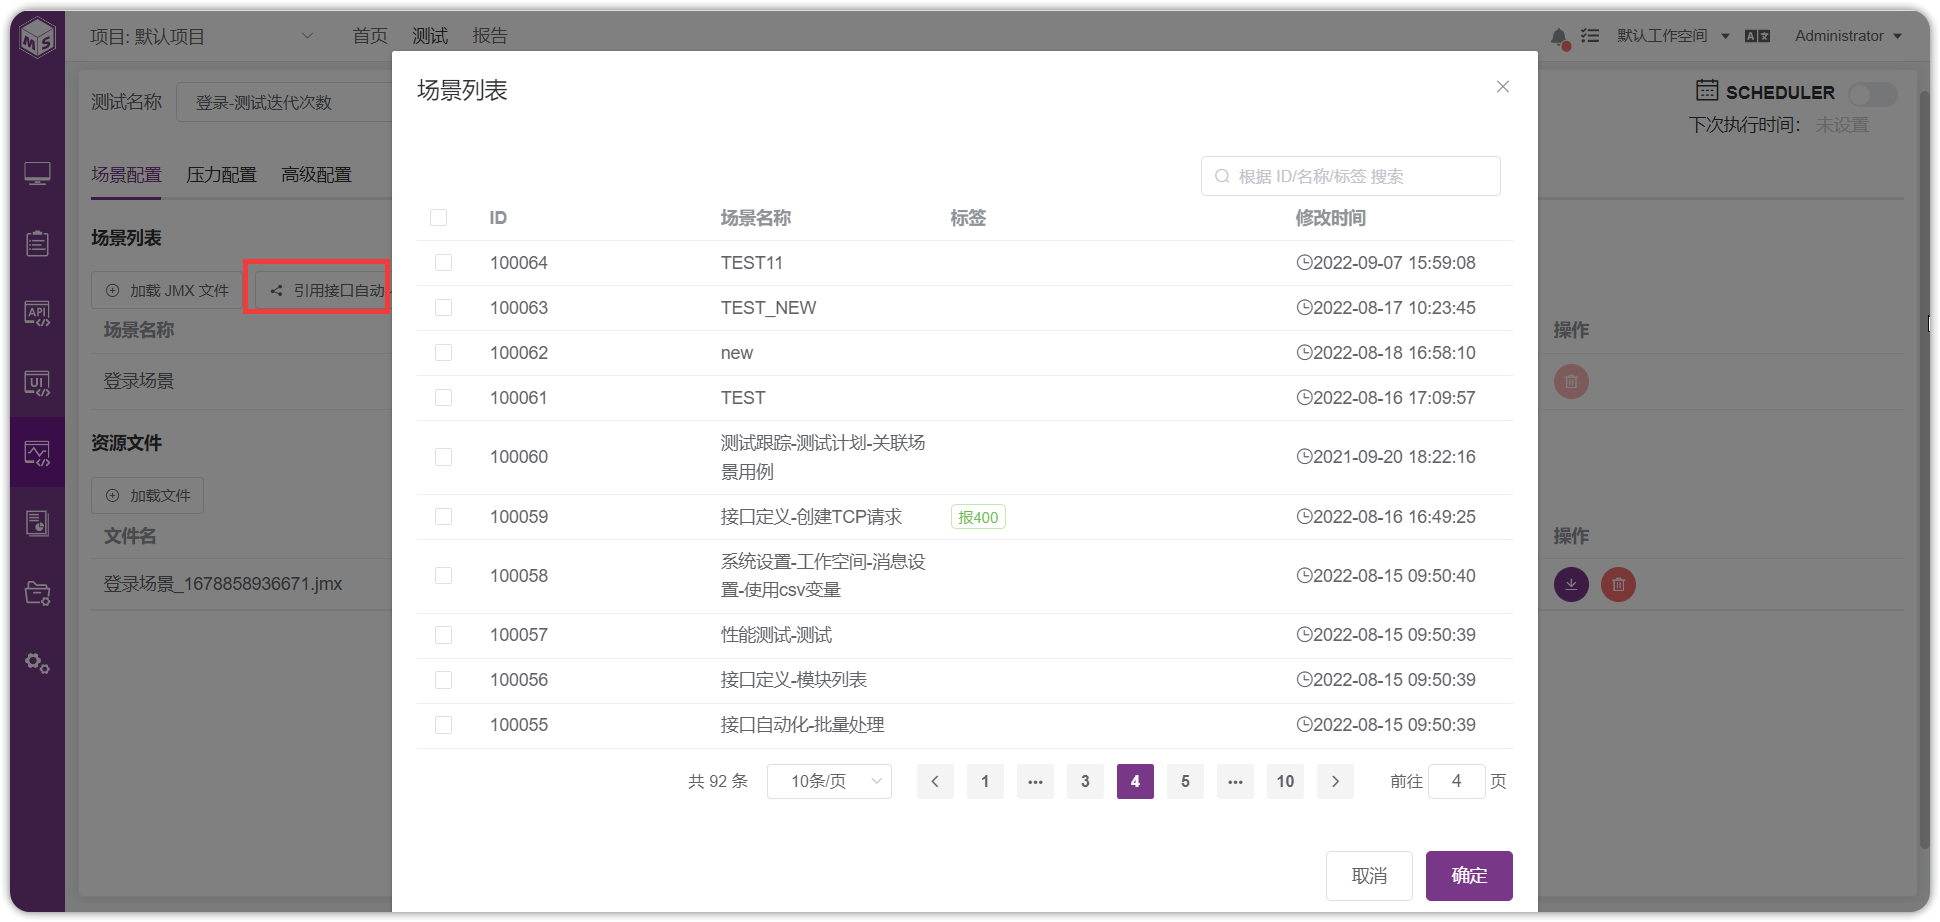Viewport: 1940px width, 922px height.
Task: Switch to the 压力配置 tab
Action: pyautogui.click(x=221, y=175)
